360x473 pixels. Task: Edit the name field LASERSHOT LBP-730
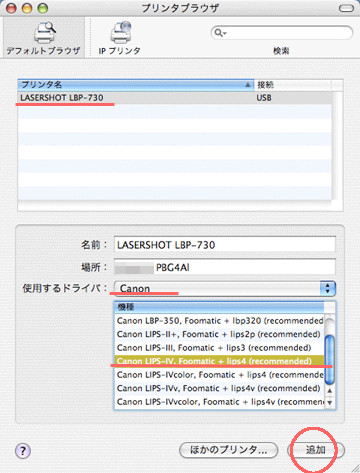[x=225, y=245]
